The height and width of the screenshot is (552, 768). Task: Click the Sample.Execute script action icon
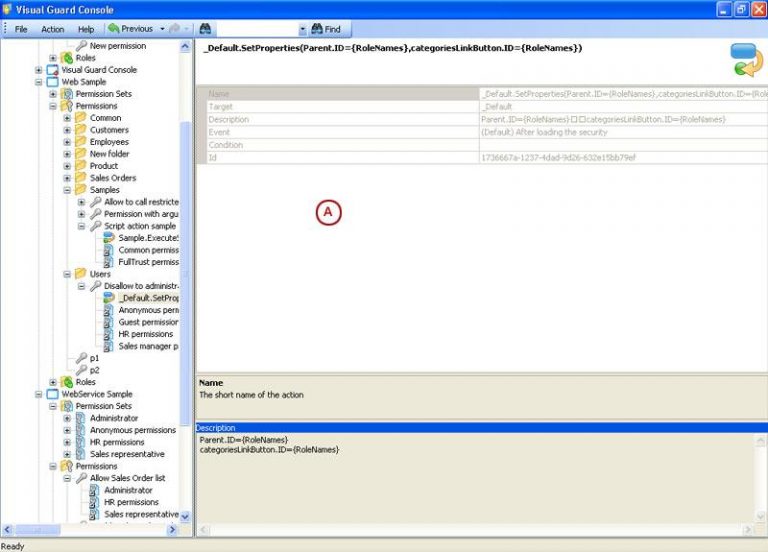[109, 238]
